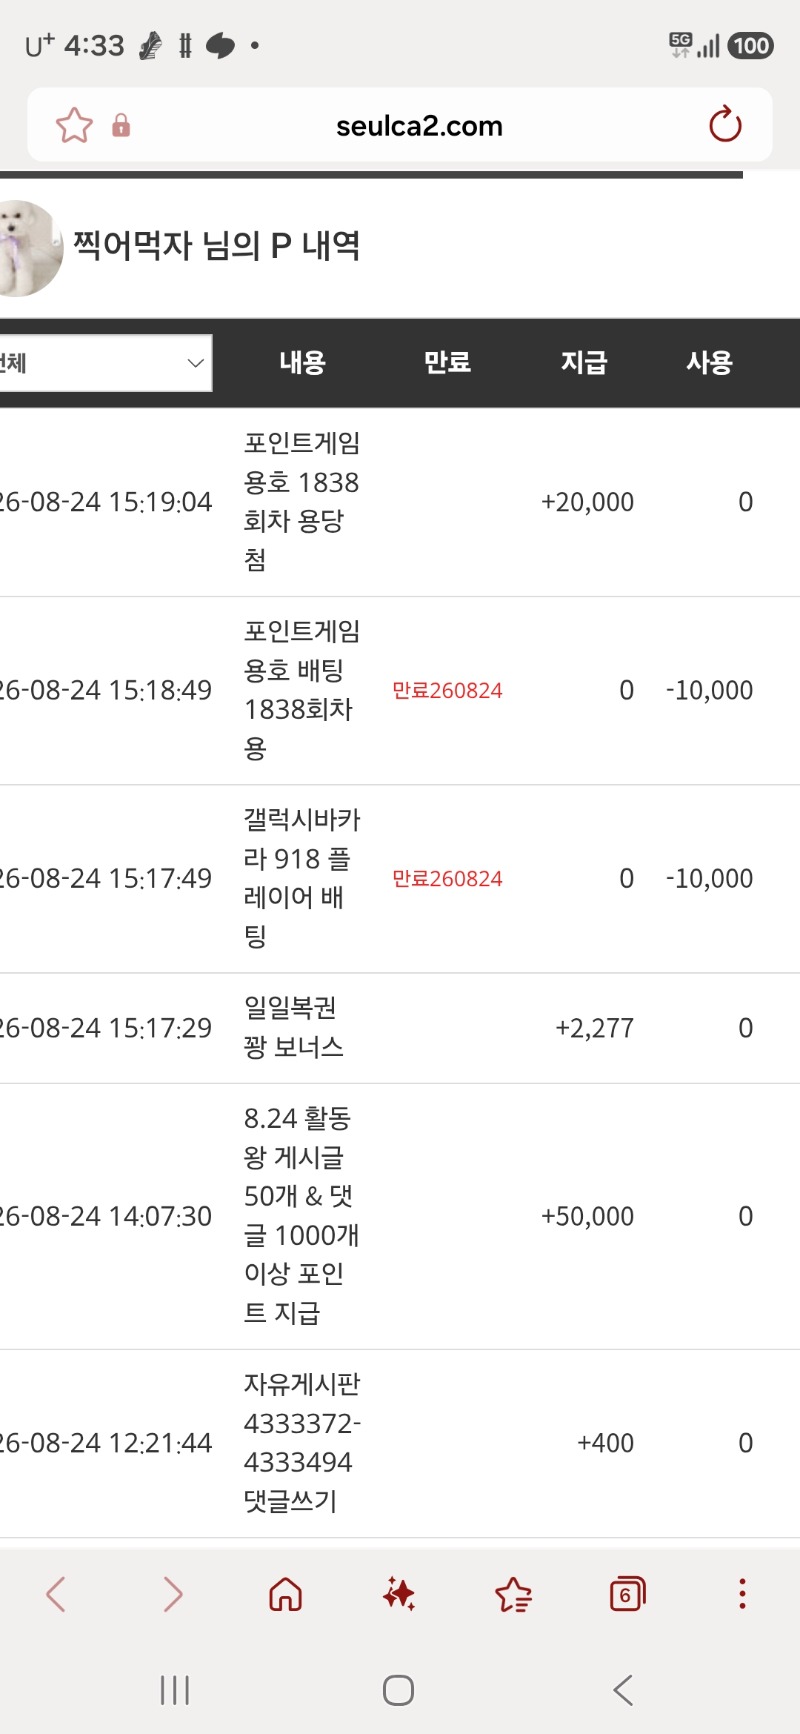Open the 자유게시판 4333372 댓글쓰기 entry
This screenshot has width=800, height=1734.
(302, 1443)
